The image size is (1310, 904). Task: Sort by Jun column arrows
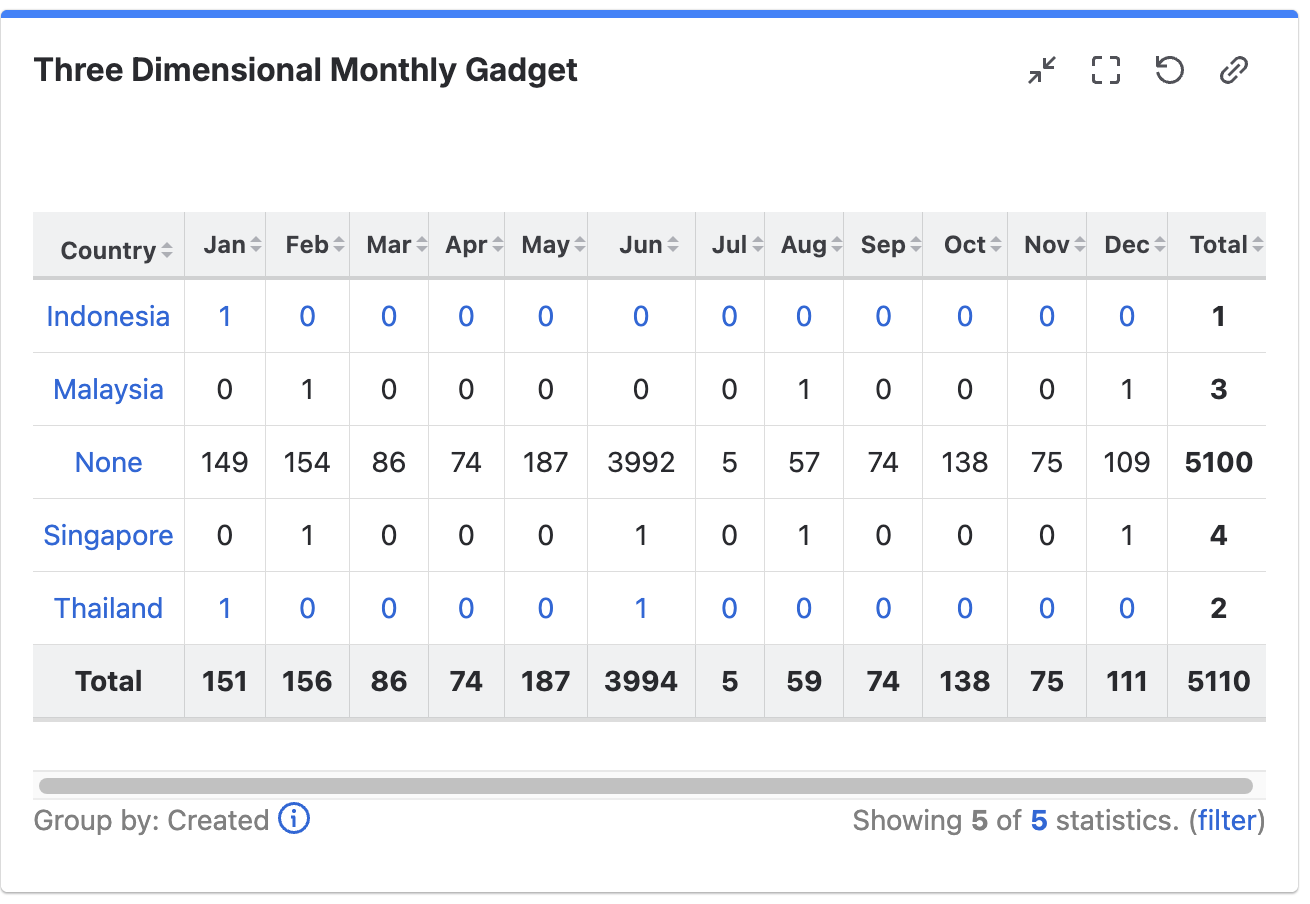[x=673, y=245]
